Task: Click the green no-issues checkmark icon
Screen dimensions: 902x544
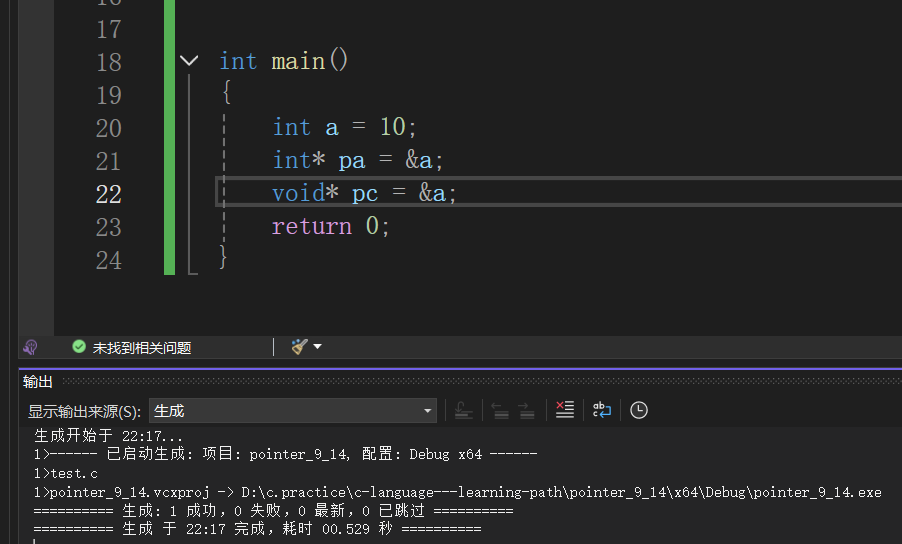Action: [79, 347]
